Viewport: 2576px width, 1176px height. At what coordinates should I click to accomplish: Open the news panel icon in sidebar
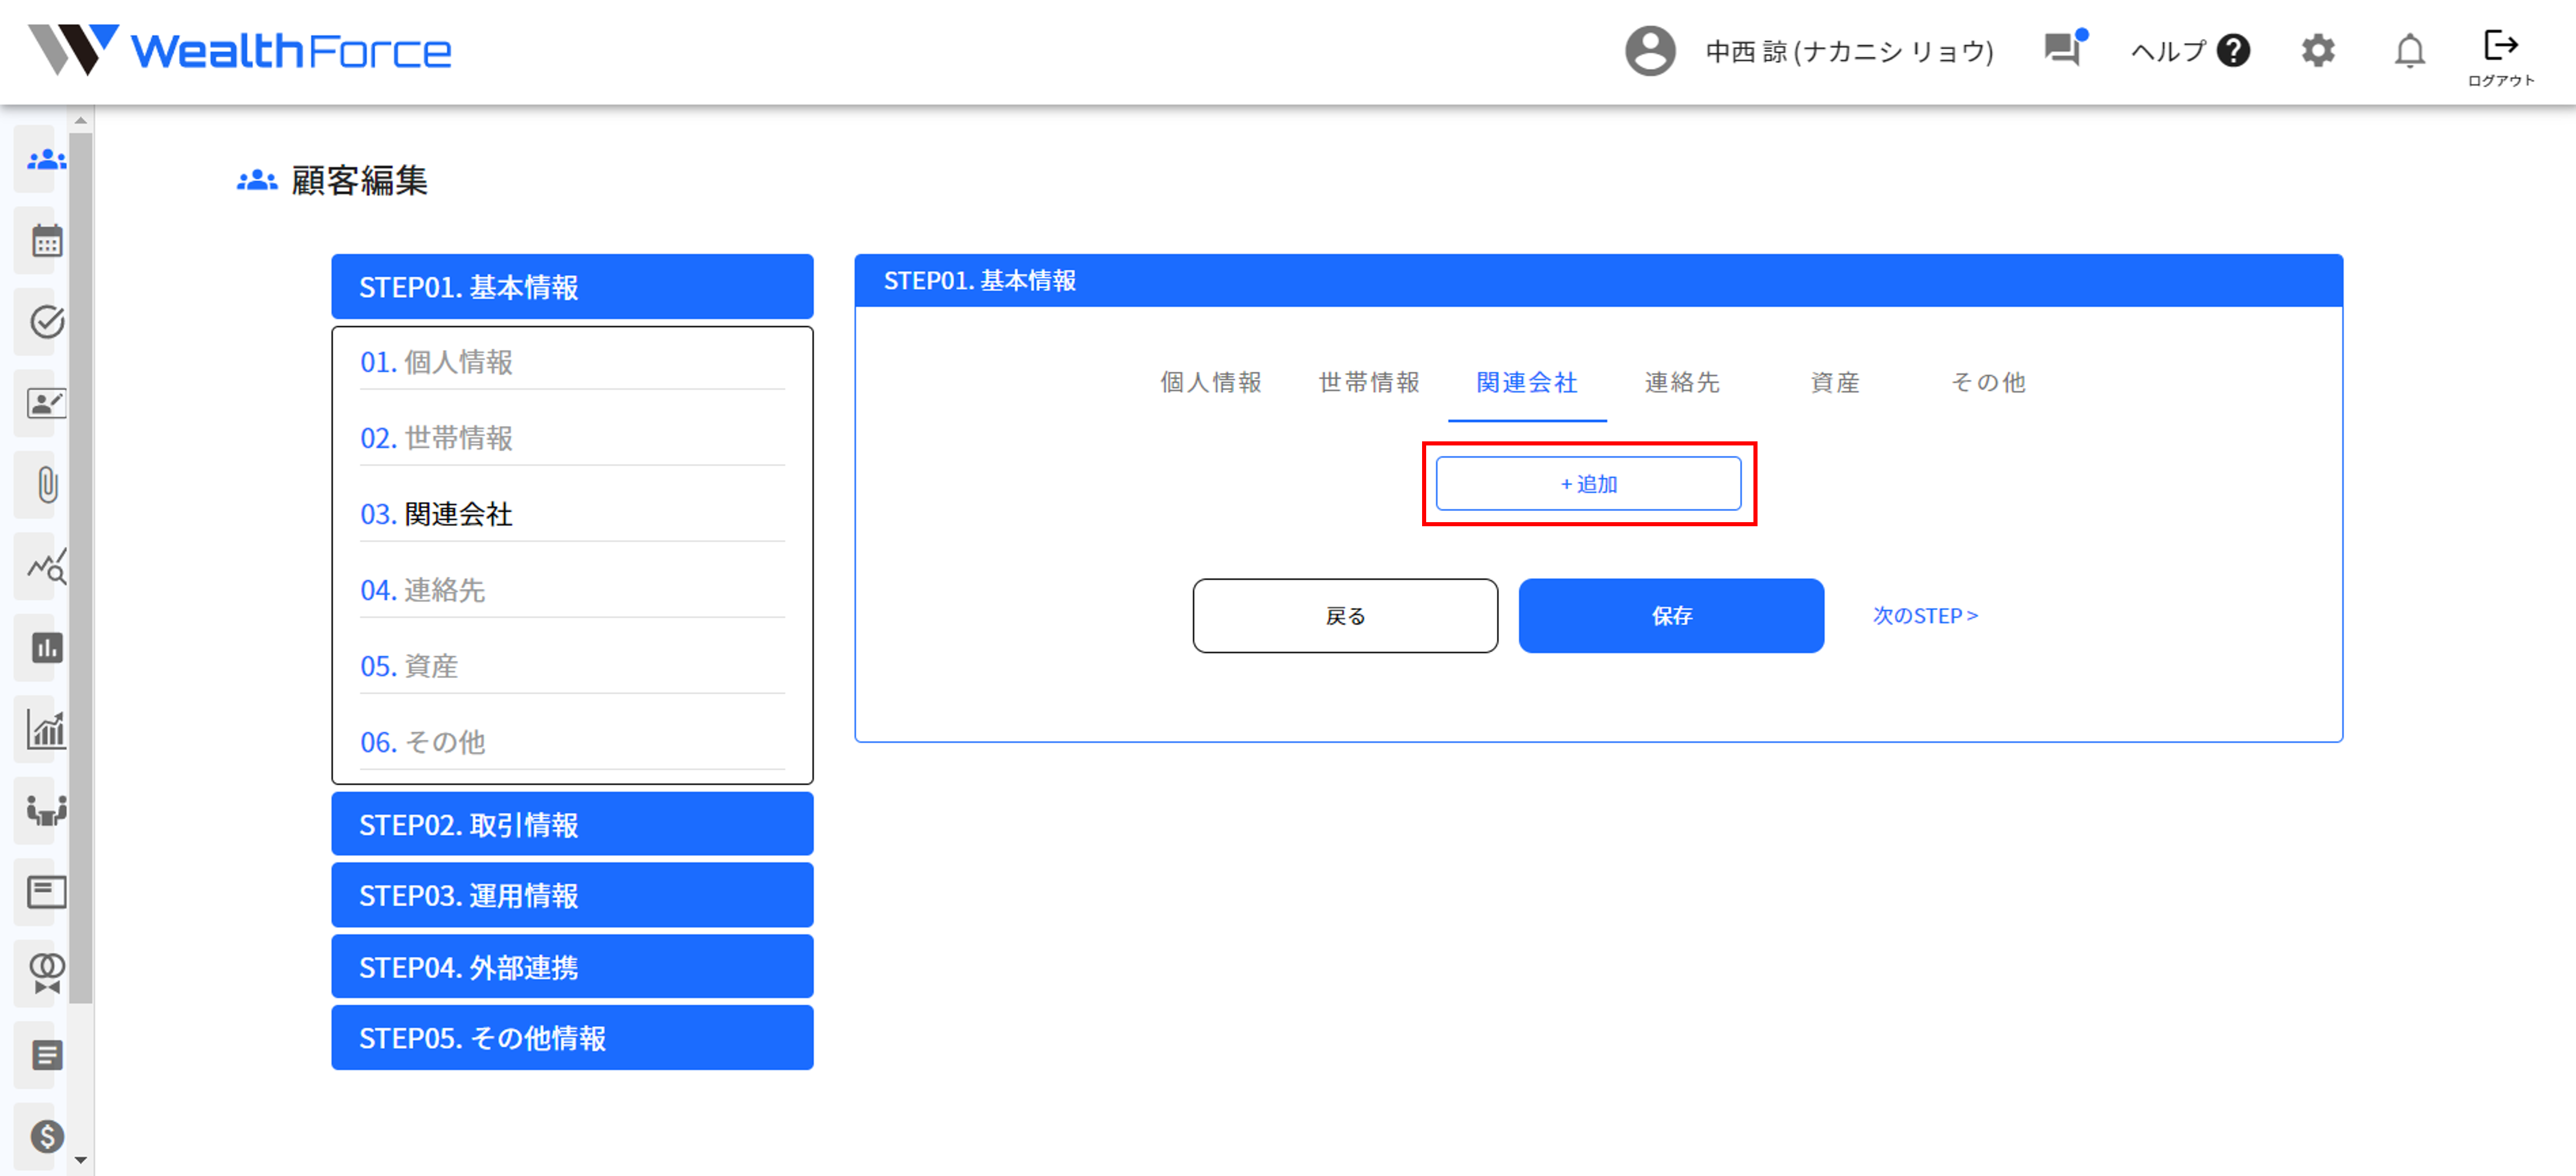(x=46, y=892)
